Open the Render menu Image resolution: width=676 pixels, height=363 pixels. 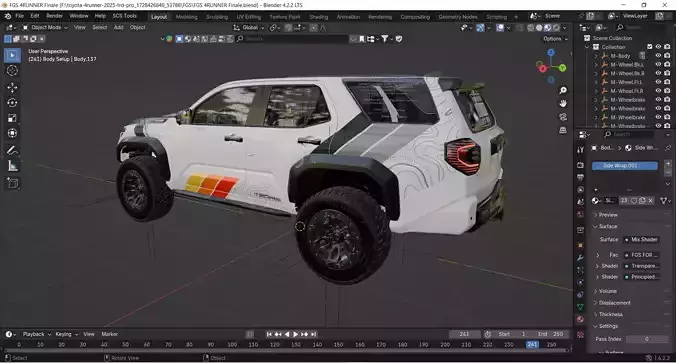pyautogui.click(x=54, y=16)
